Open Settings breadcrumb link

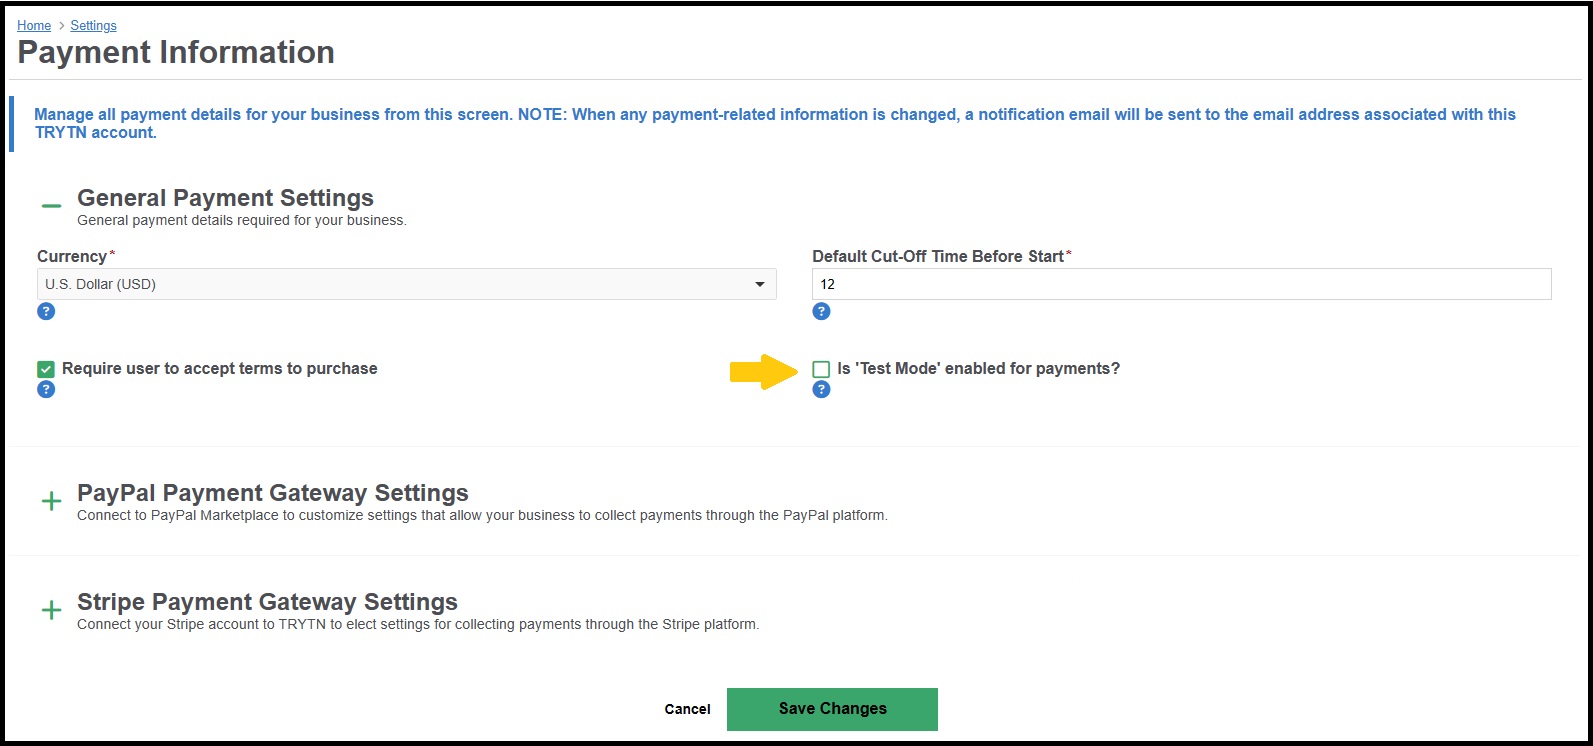[x=93, y=25]
